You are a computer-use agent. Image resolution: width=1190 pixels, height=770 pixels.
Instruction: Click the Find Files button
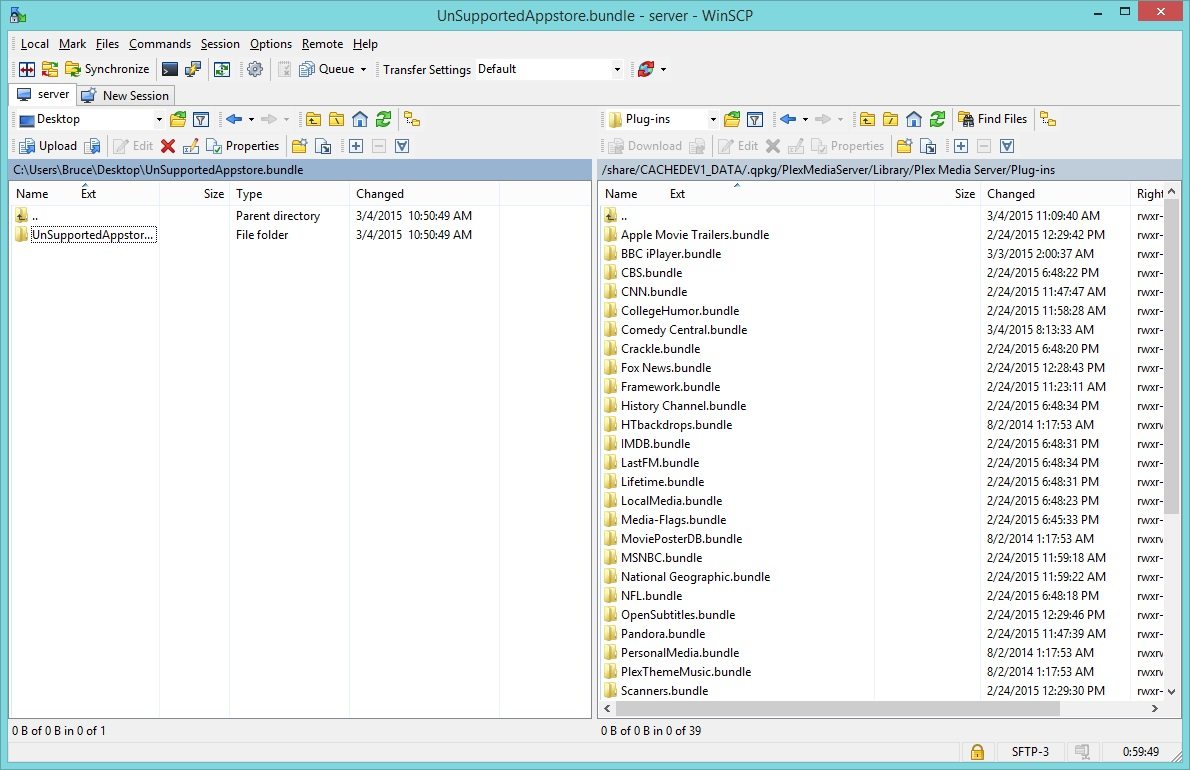[x=993, y=119]
